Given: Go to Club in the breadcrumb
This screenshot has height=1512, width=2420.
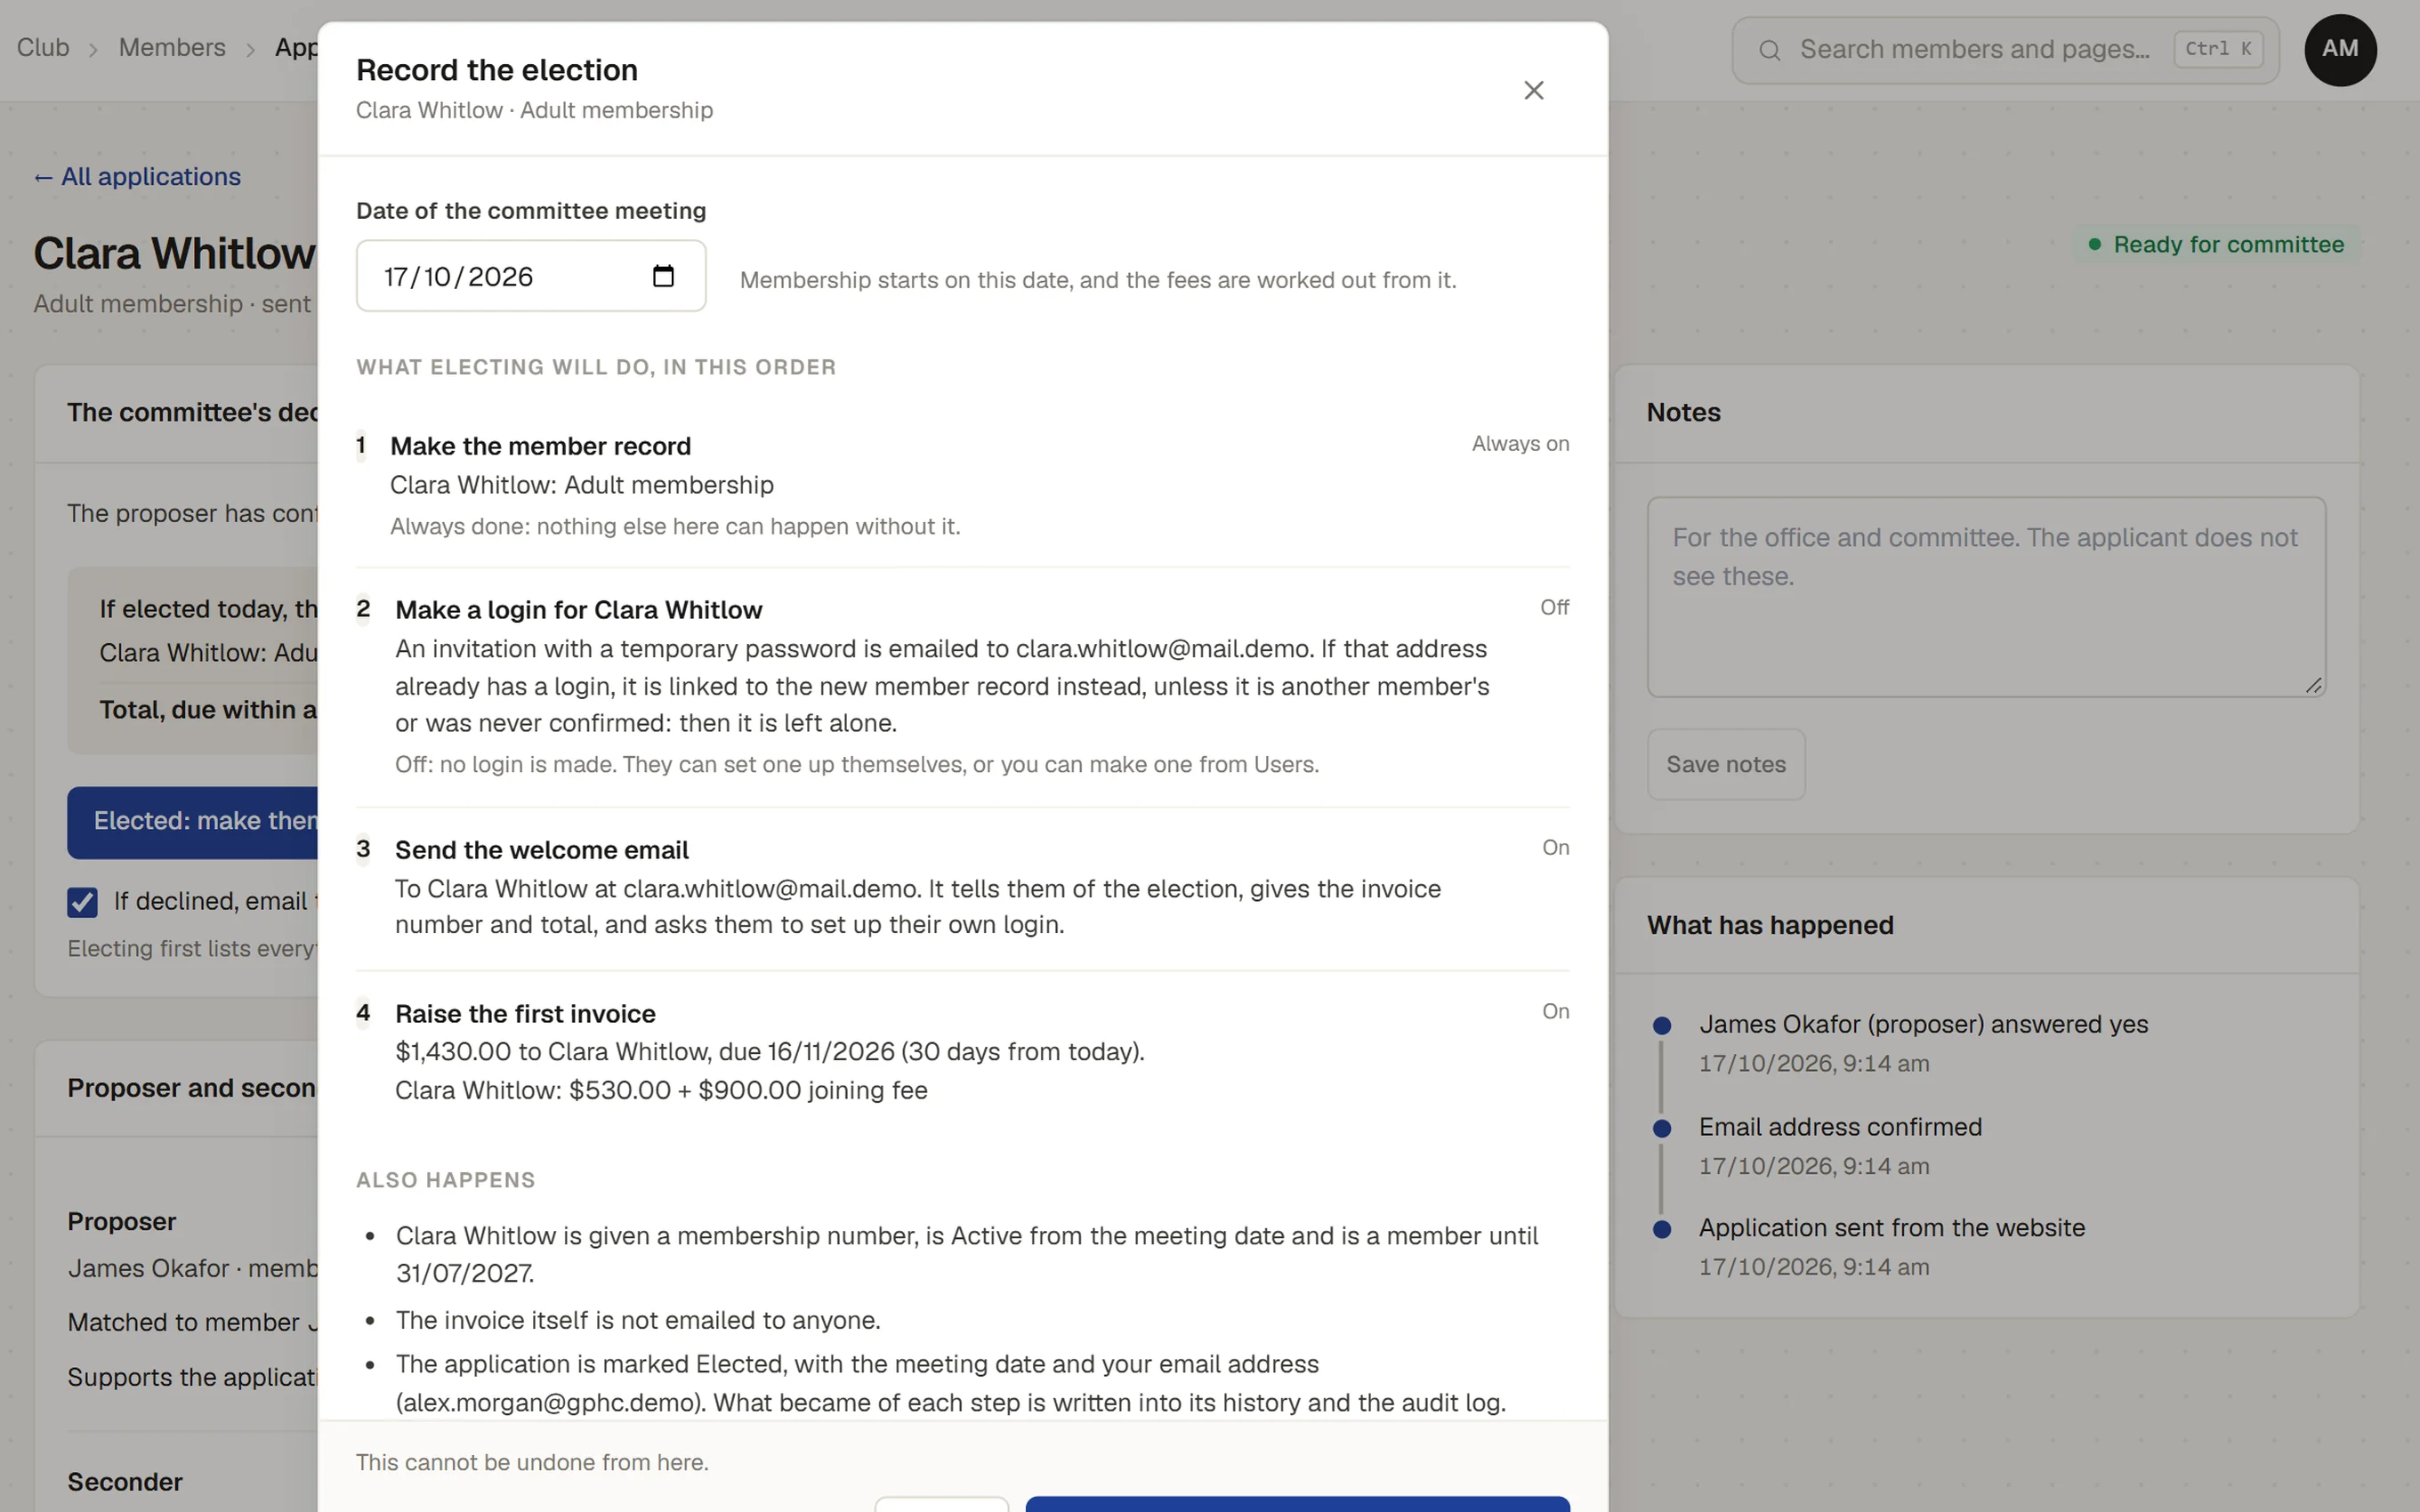Looking at the screenshot, I should pos(43,47).
